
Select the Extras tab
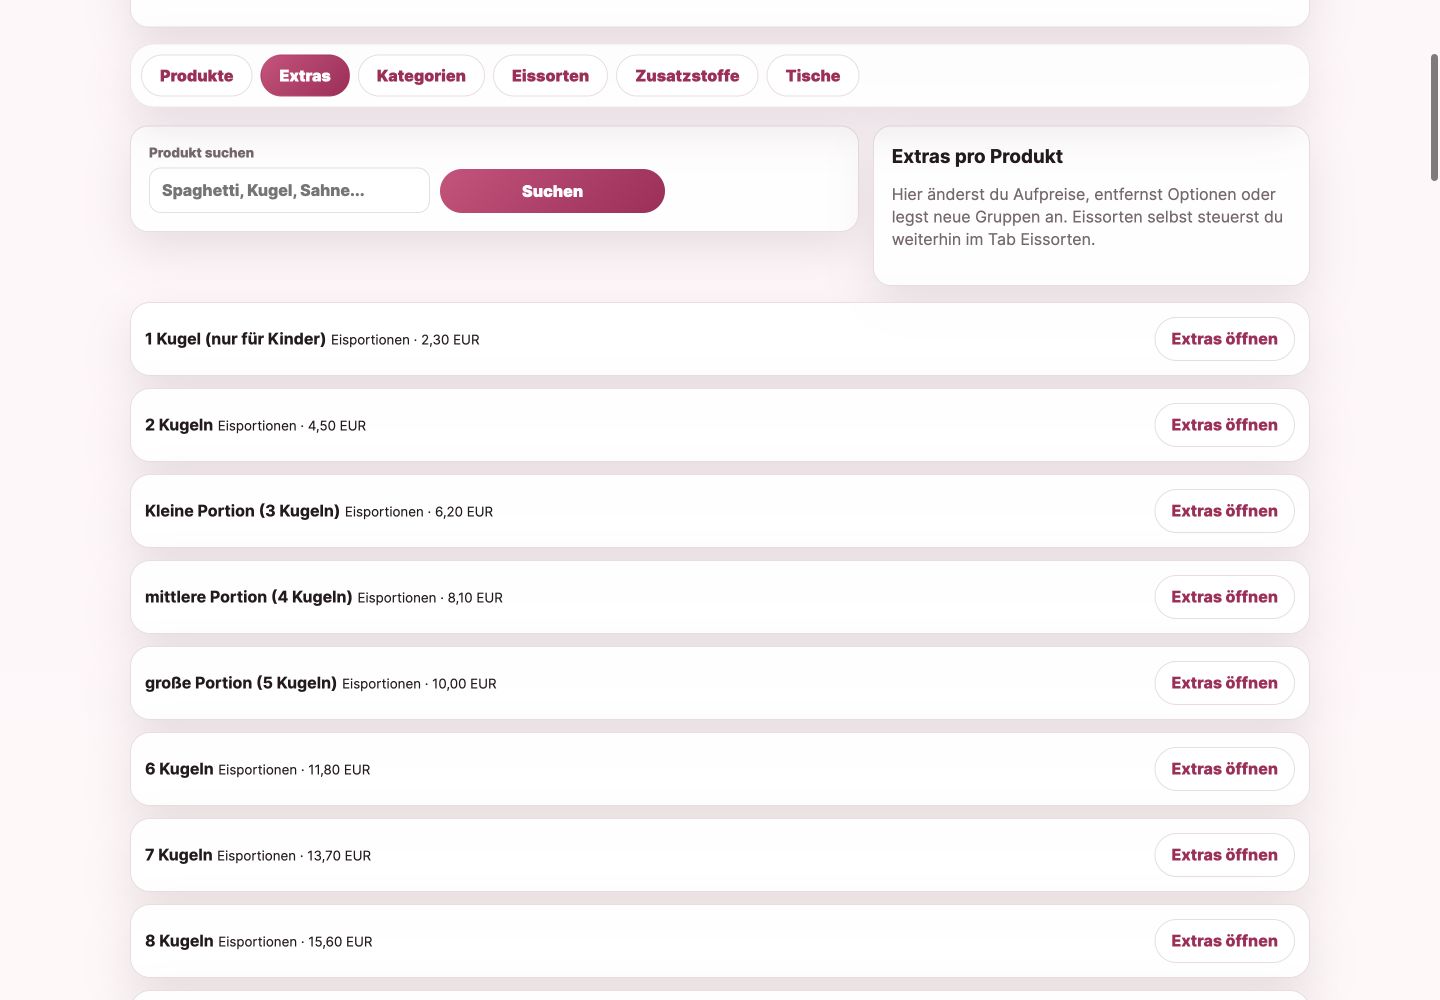coord(305,76)
